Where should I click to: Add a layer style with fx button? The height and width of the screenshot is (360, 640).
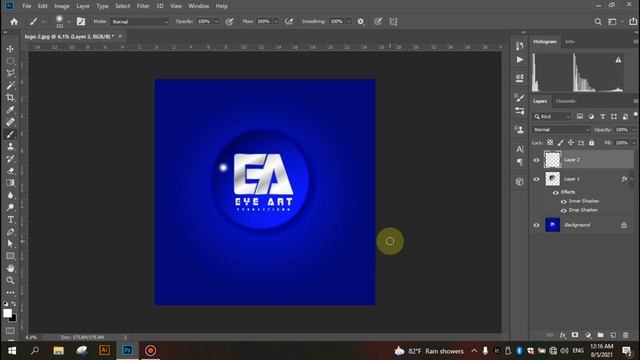(563, 335)
